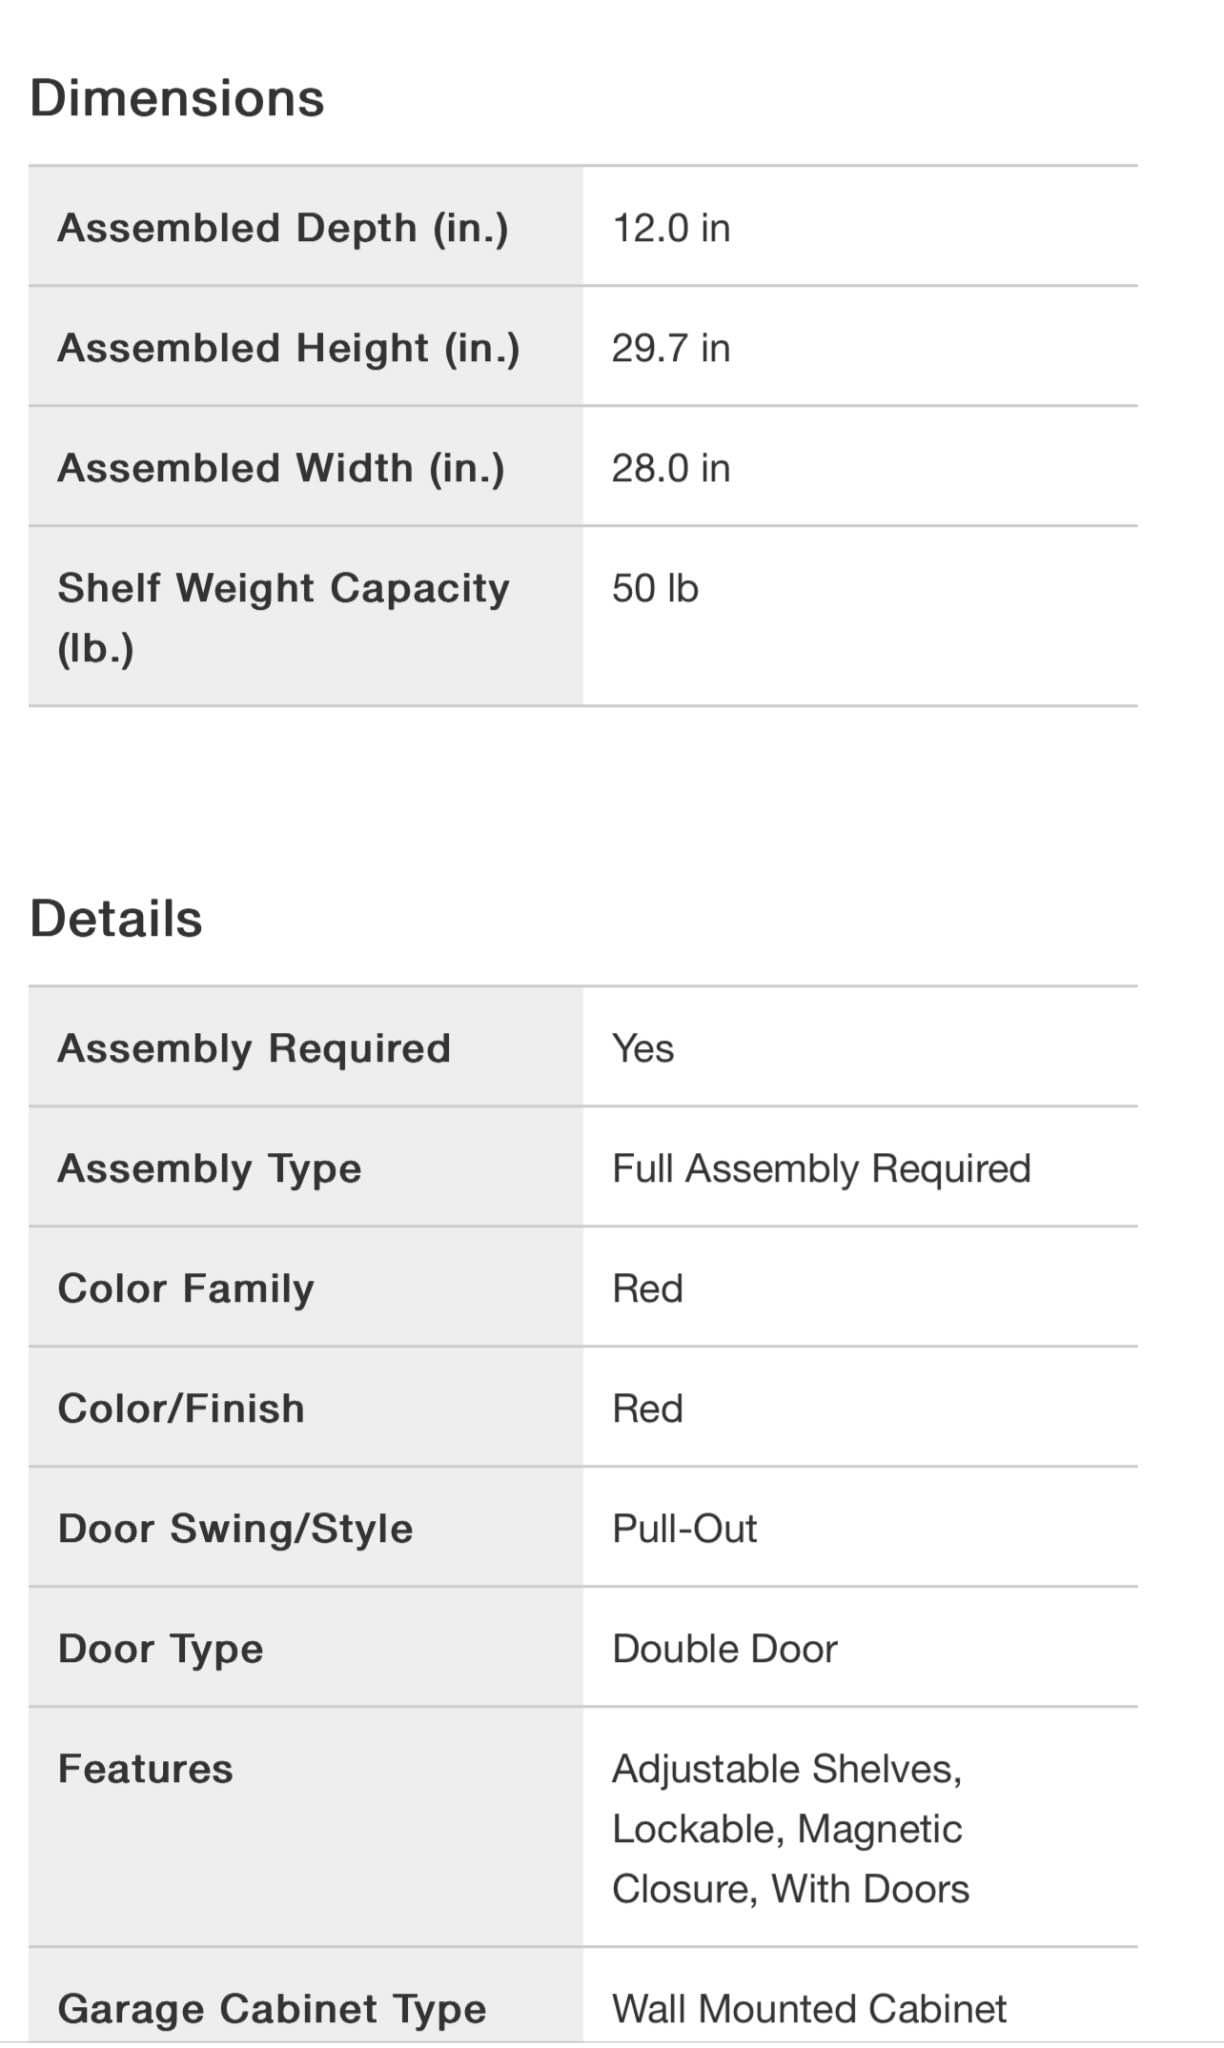Screen dimensions: 1224x2048
Task: Click the Assembled Depth (in.) label
Action: (x=283, y=228)
